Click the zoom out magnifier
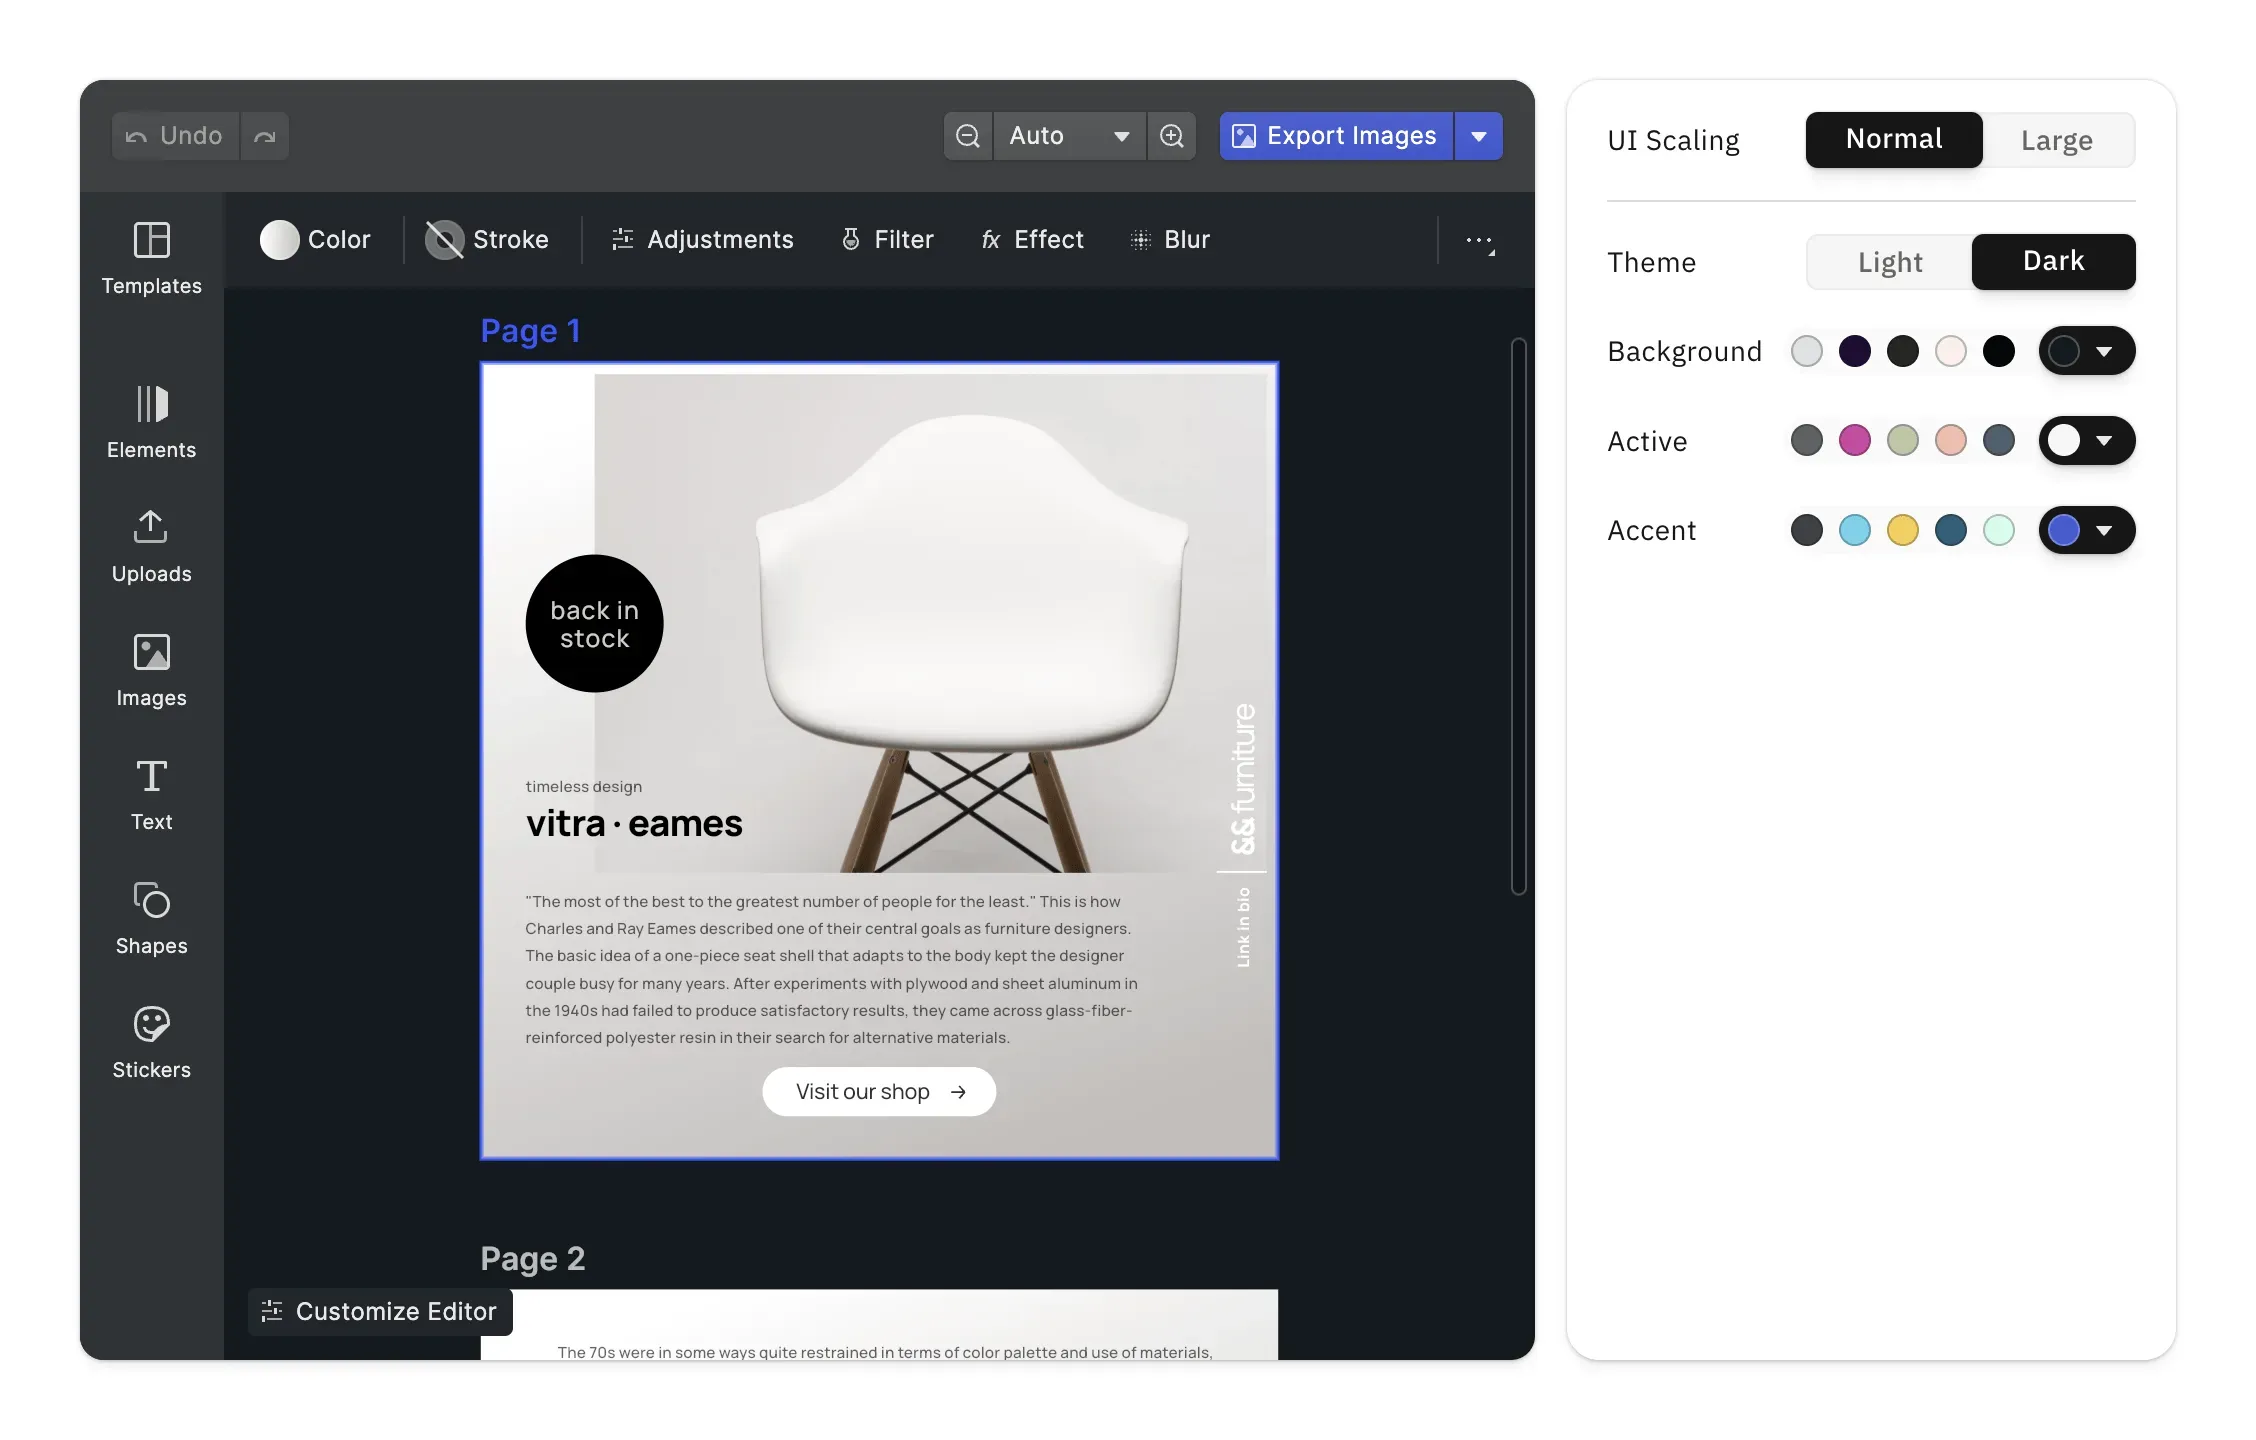Screen dimensions: 2256x1440 click(x=968, y=136)
